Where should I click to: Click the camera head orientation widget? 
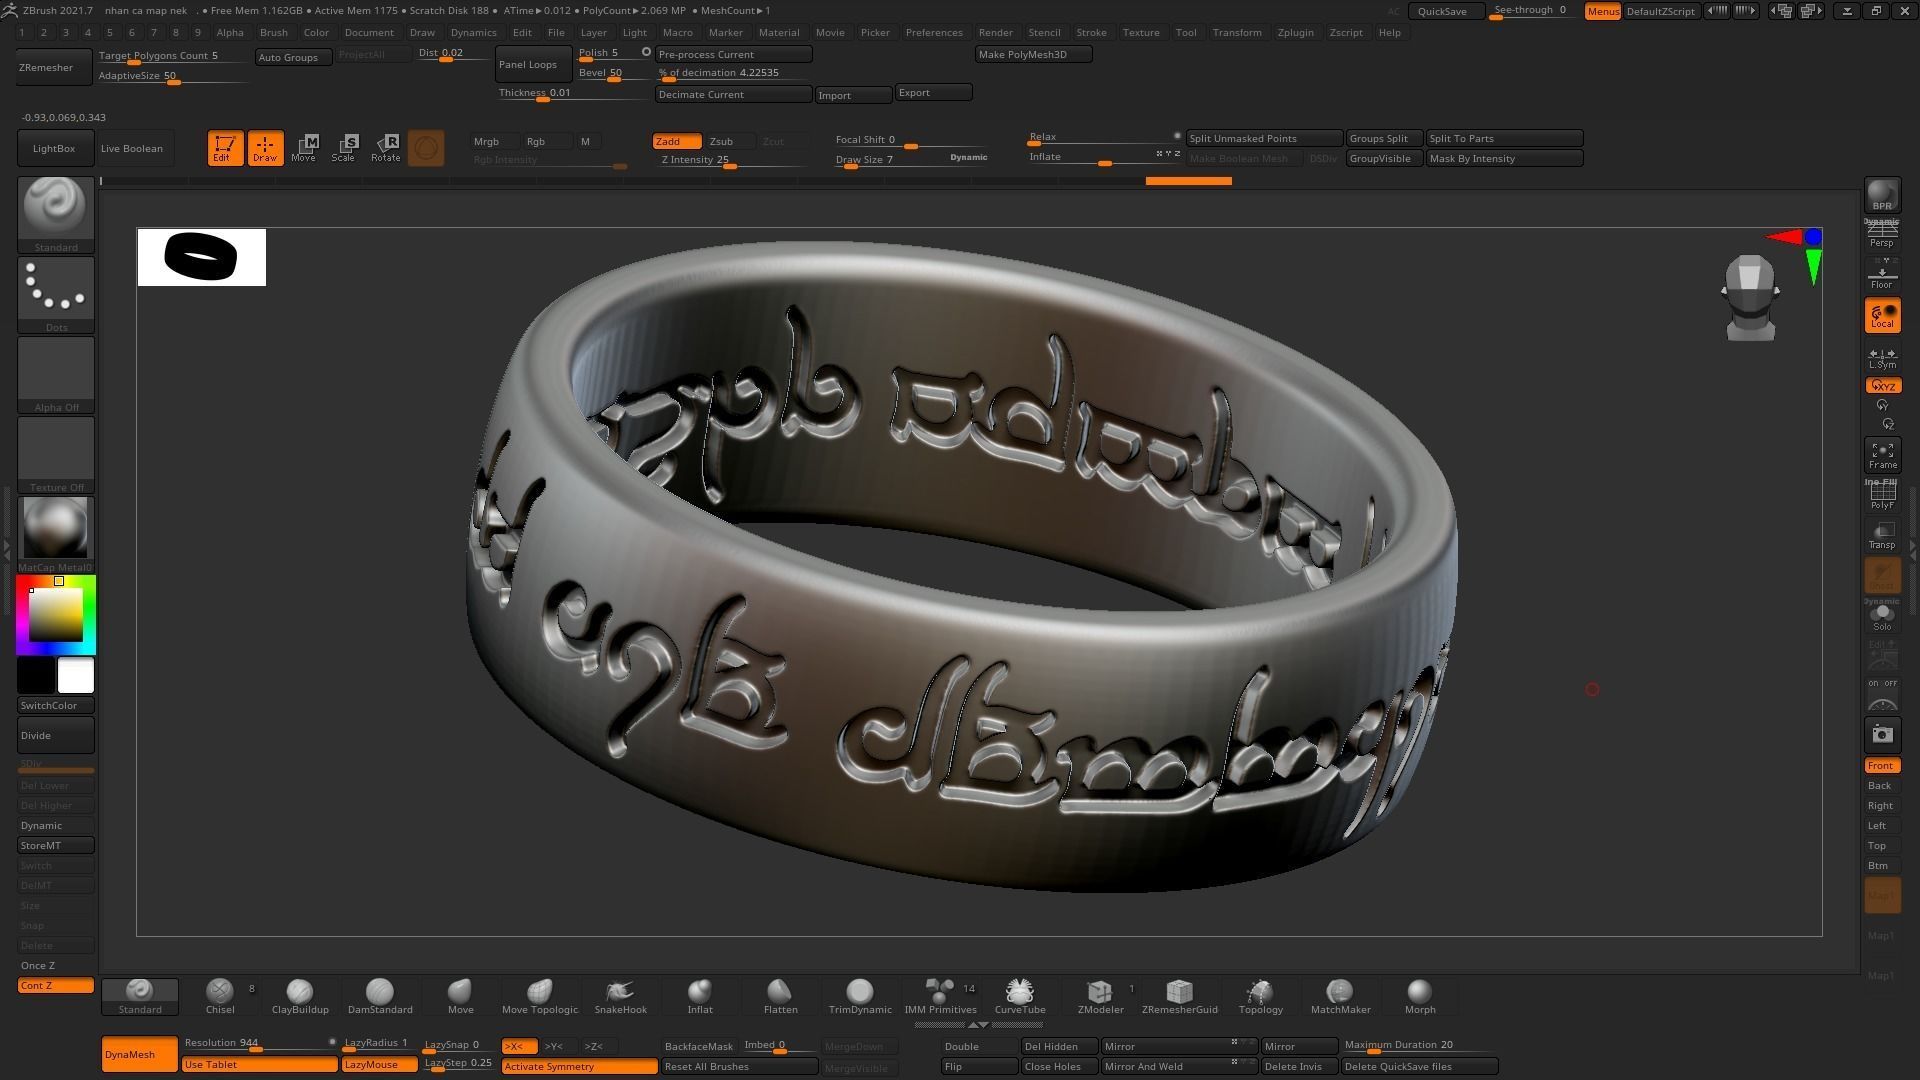coord(1750,298)
